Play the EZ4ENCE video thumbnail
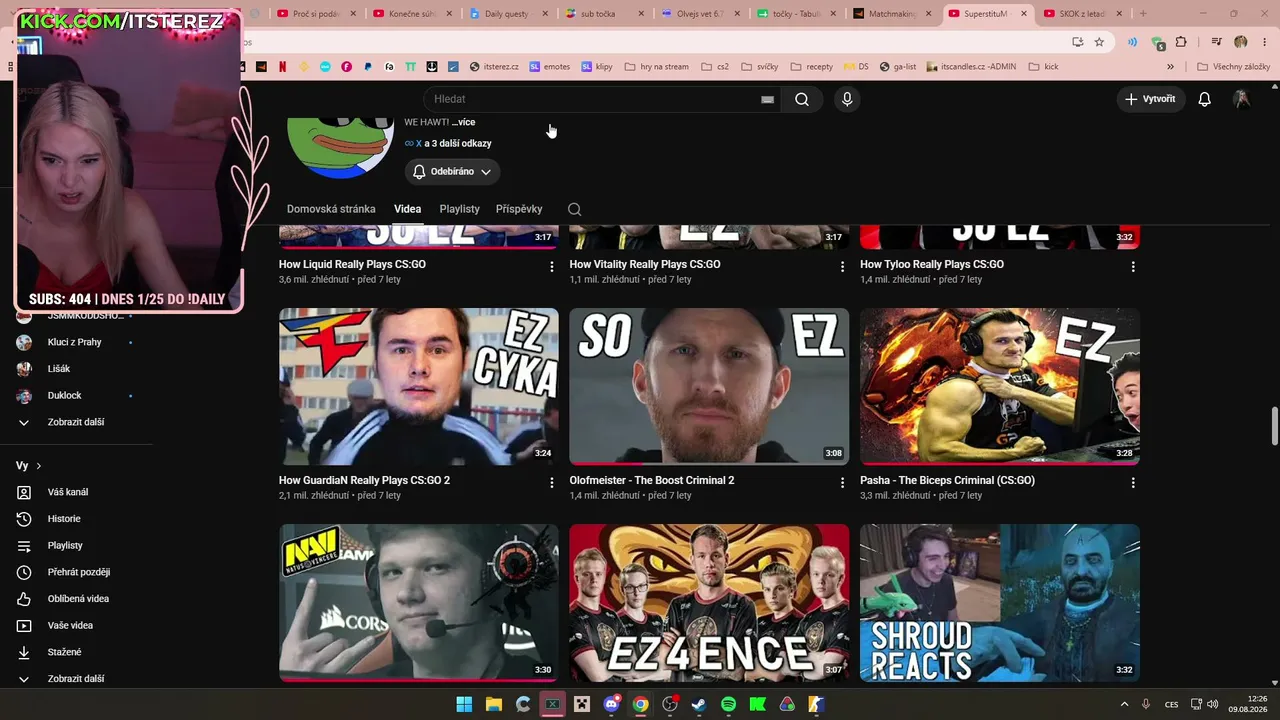1280x720 pixels. click(x=709, y=602)
